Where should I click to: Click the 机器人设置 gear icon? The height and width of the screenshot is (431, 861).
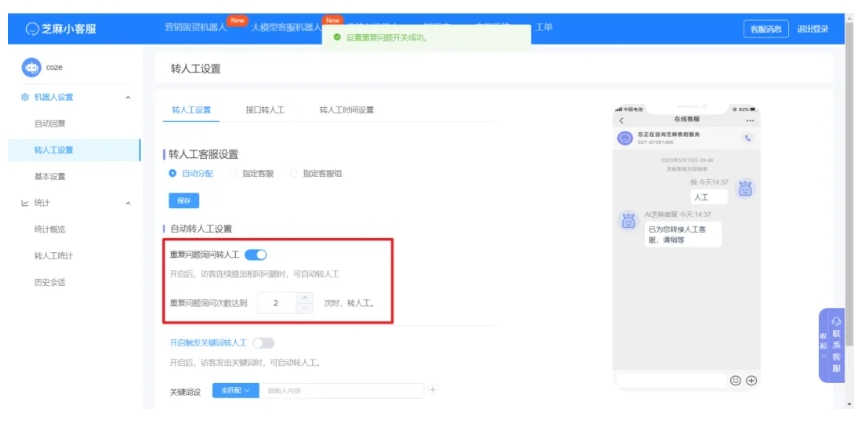tap(25, 97)
